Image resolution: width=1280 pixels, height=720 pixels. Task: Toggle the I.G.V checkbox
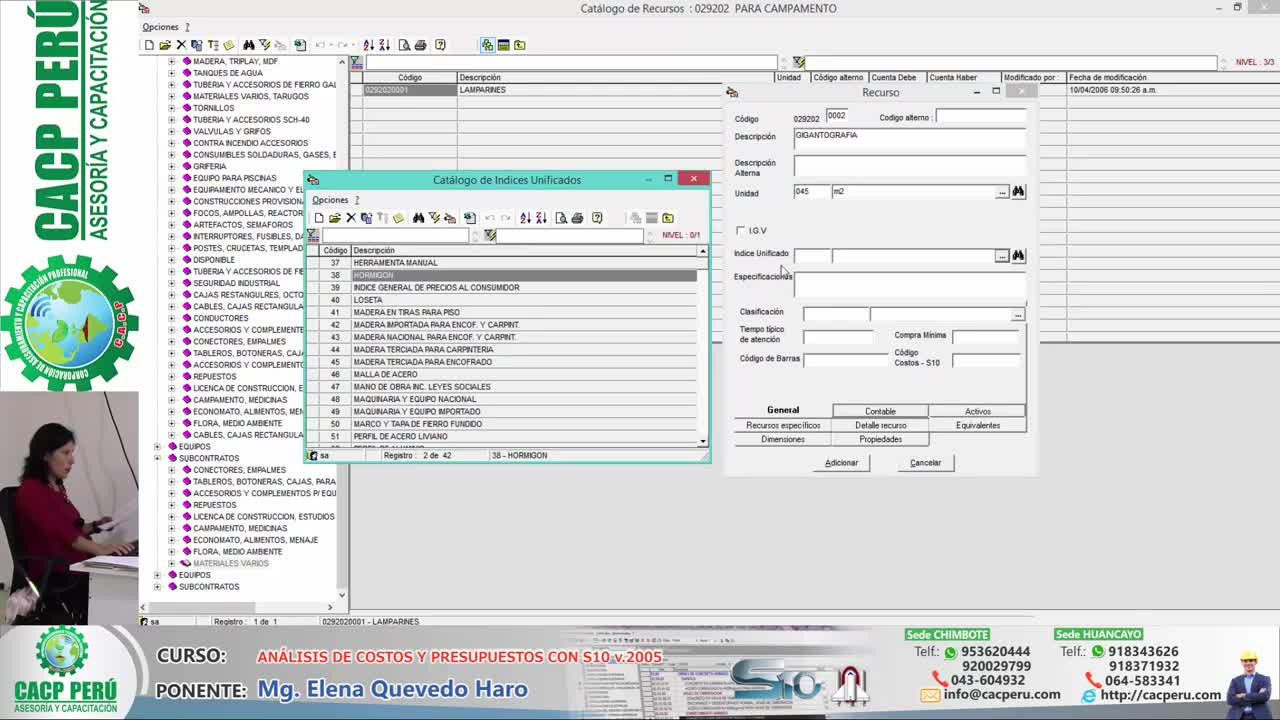coord(741,231)
